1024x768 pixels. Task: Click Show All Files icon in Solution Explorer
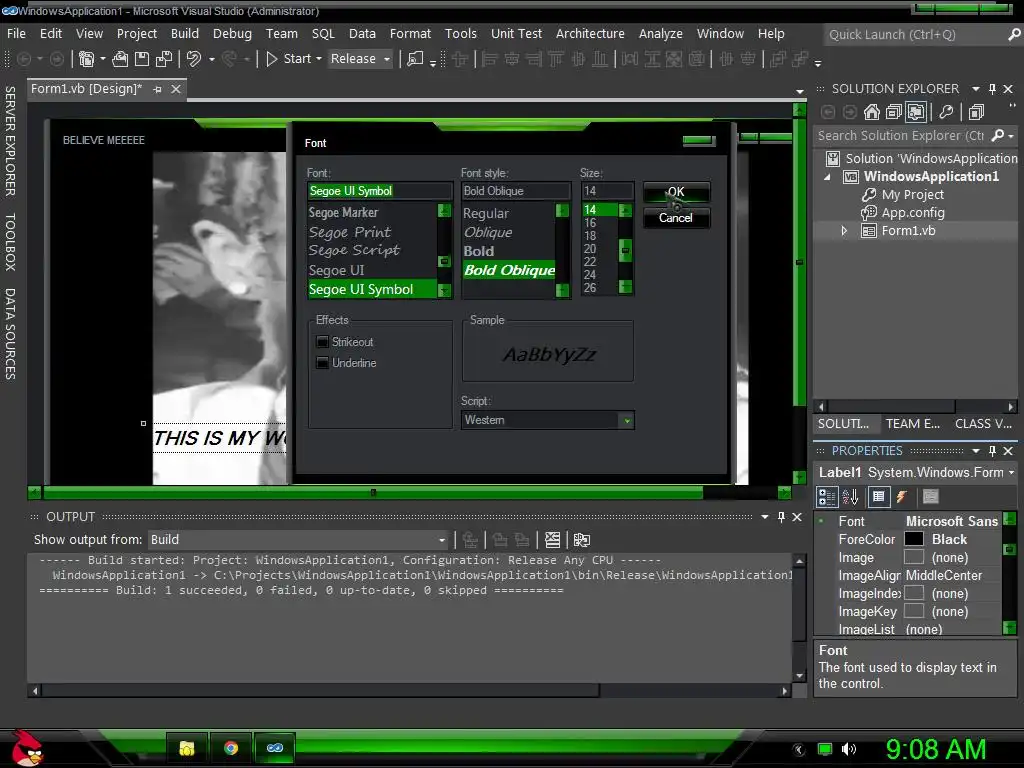[916, 112]
